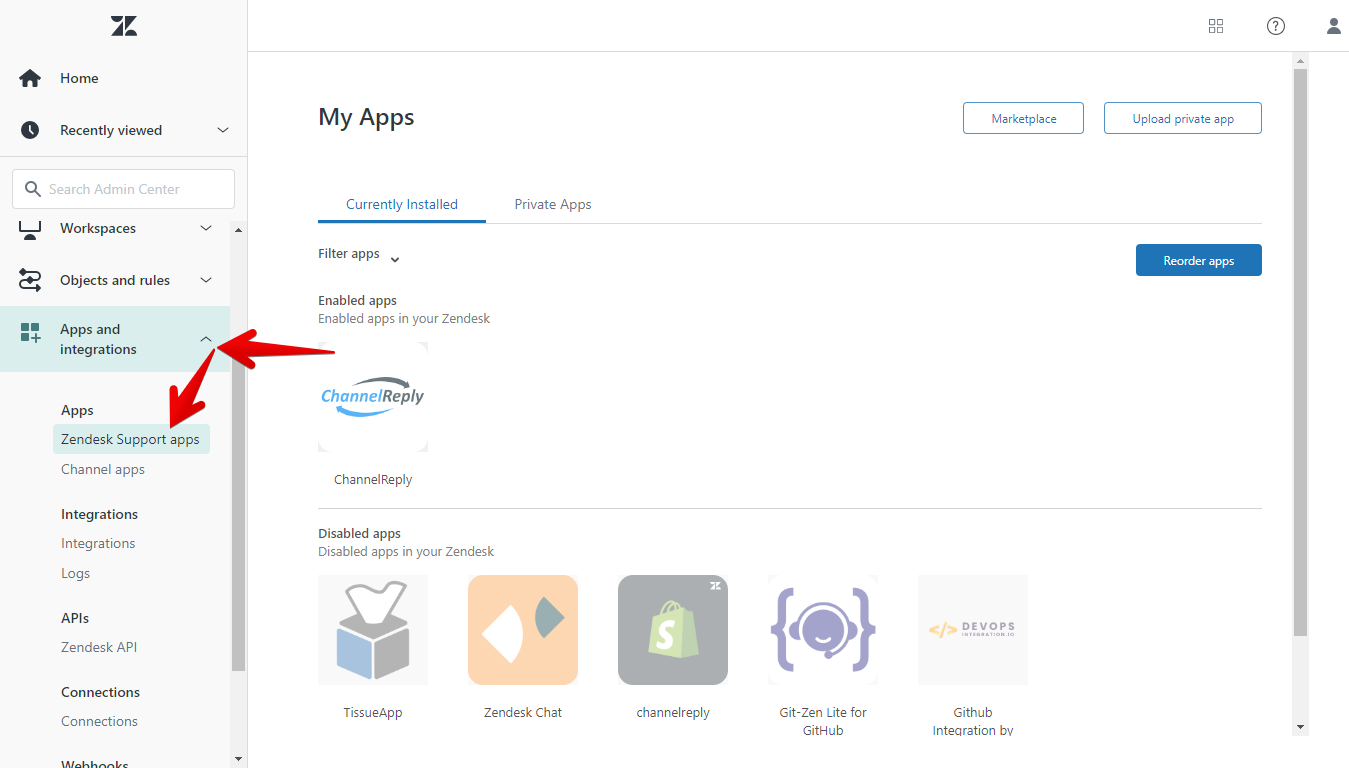Switch to the Currently Installed tab
The height and width of the screenshot is (768, 1349).
click(x=402, y=204)
